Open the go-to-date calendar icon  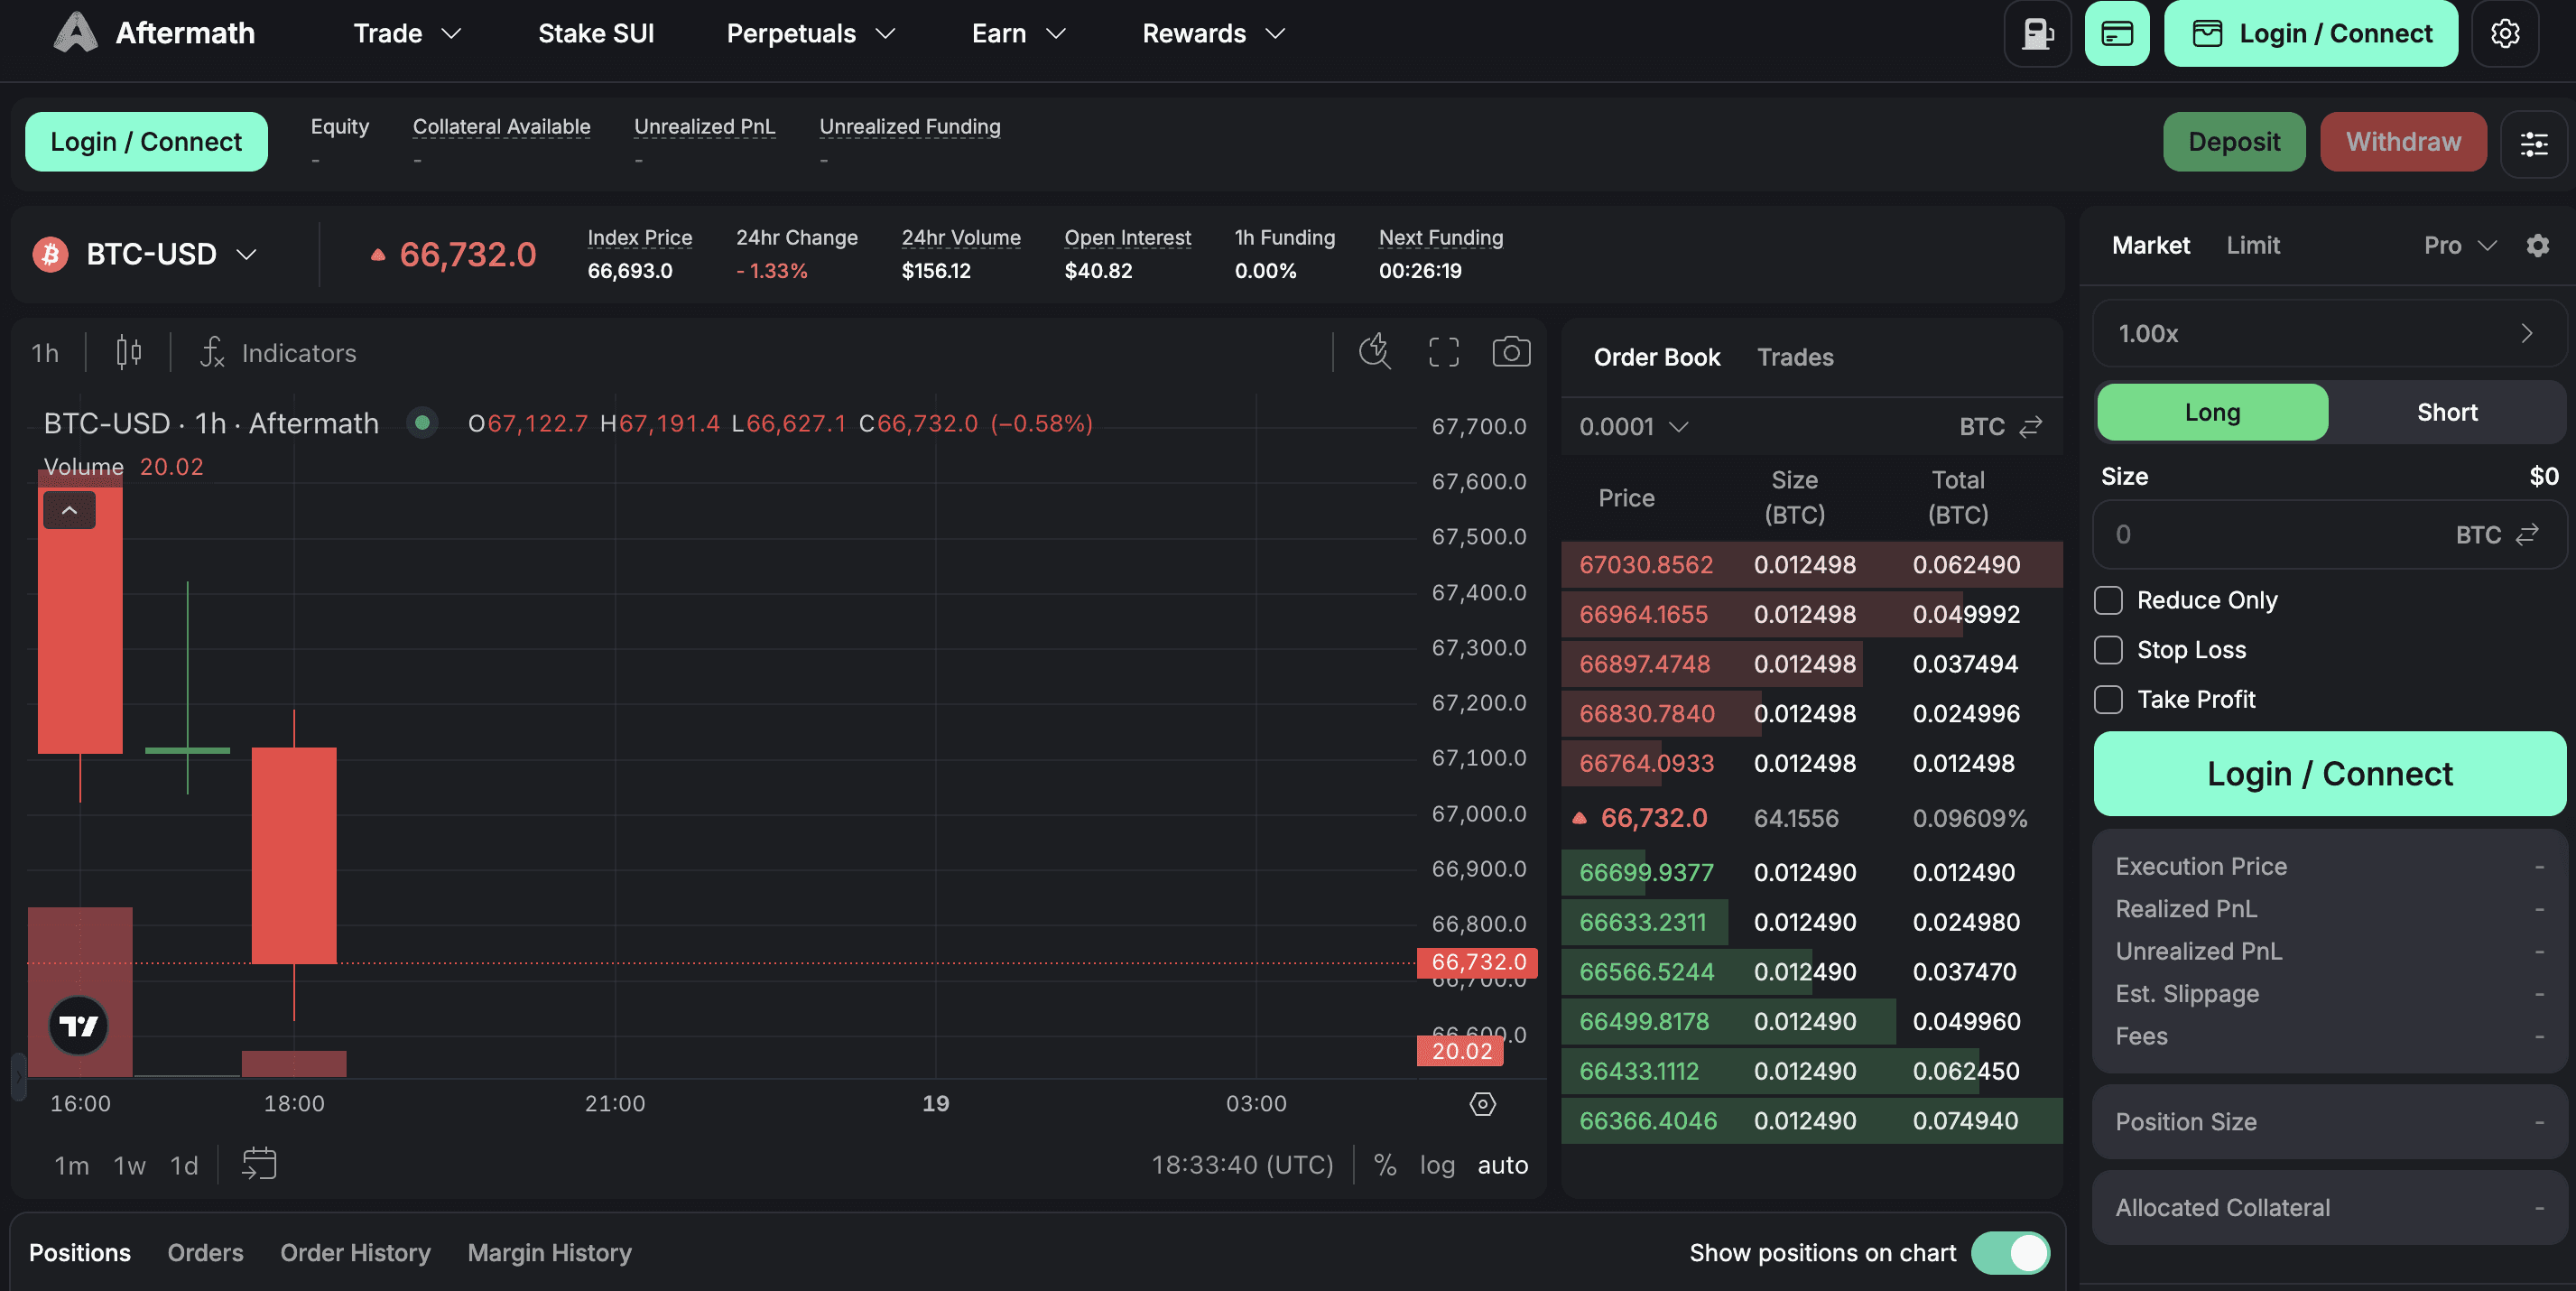pos(259,1164)
